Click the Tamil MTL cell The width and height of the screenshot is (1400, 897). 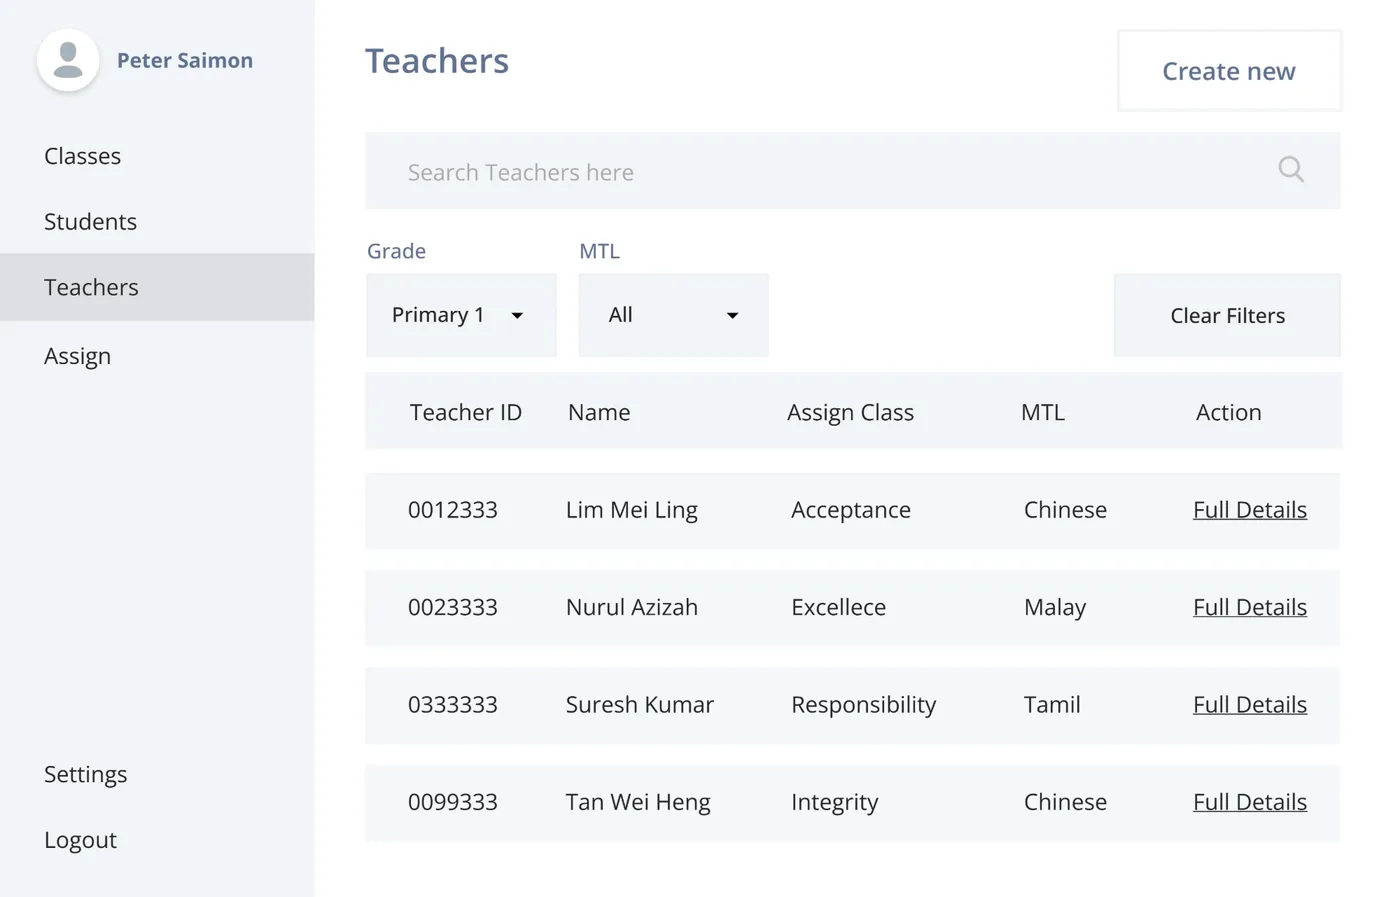(x=1052, y=704)
